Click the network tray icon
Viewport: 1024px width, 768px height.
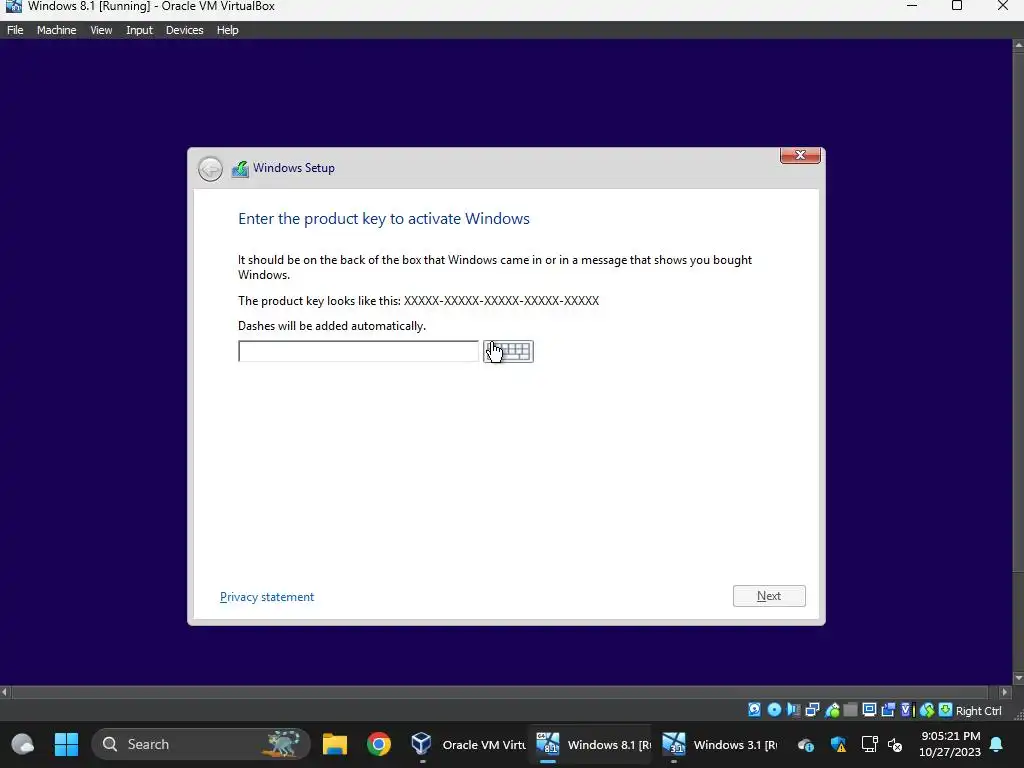(x=869, y=744)
